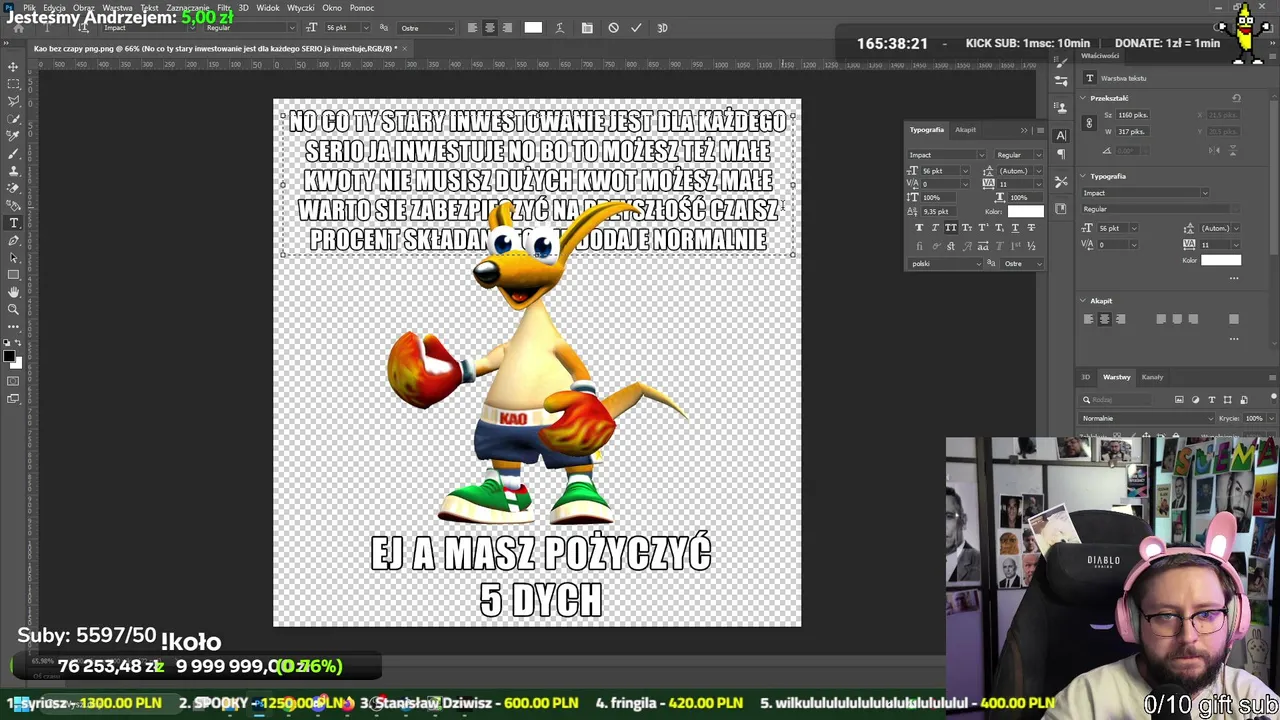This screenshot has height=720, width=1280.
Task: Convert text to 3D from options bar
Action: (x=662, y=28)
